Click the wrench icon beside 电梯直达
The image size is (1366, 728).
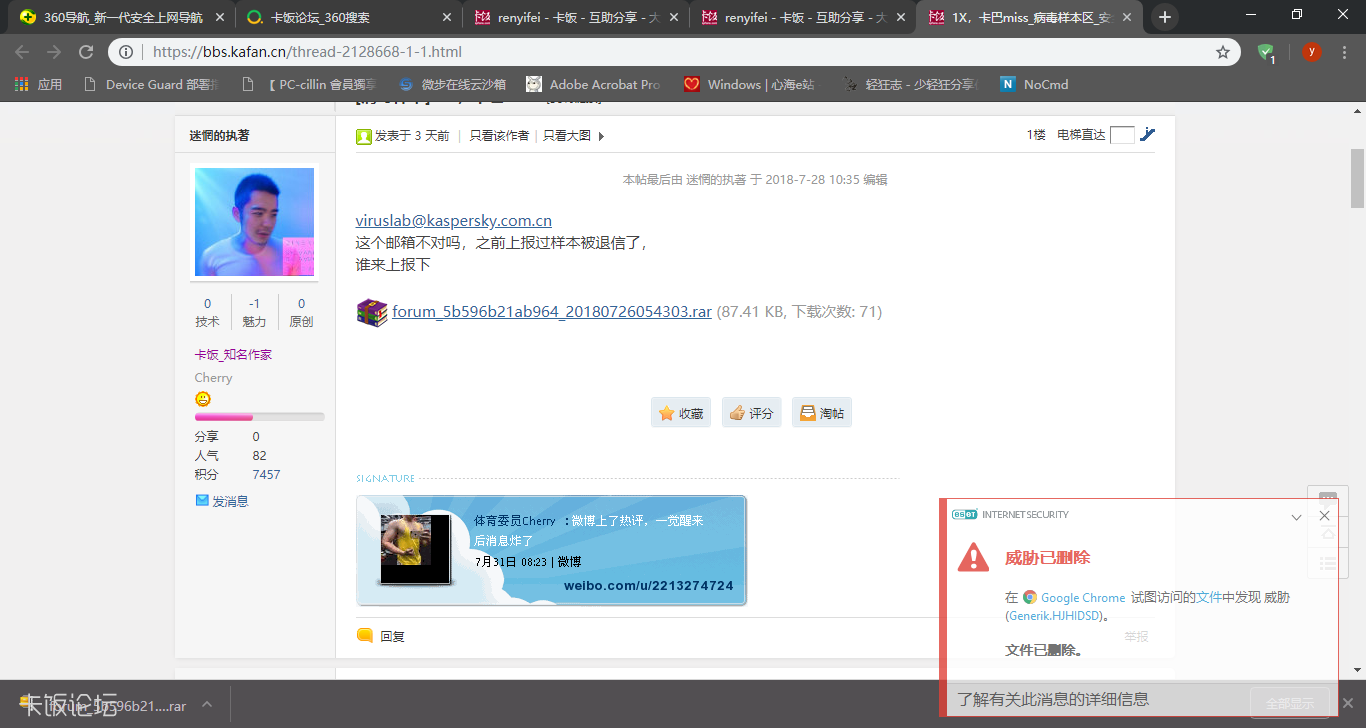click(1148, 135)
